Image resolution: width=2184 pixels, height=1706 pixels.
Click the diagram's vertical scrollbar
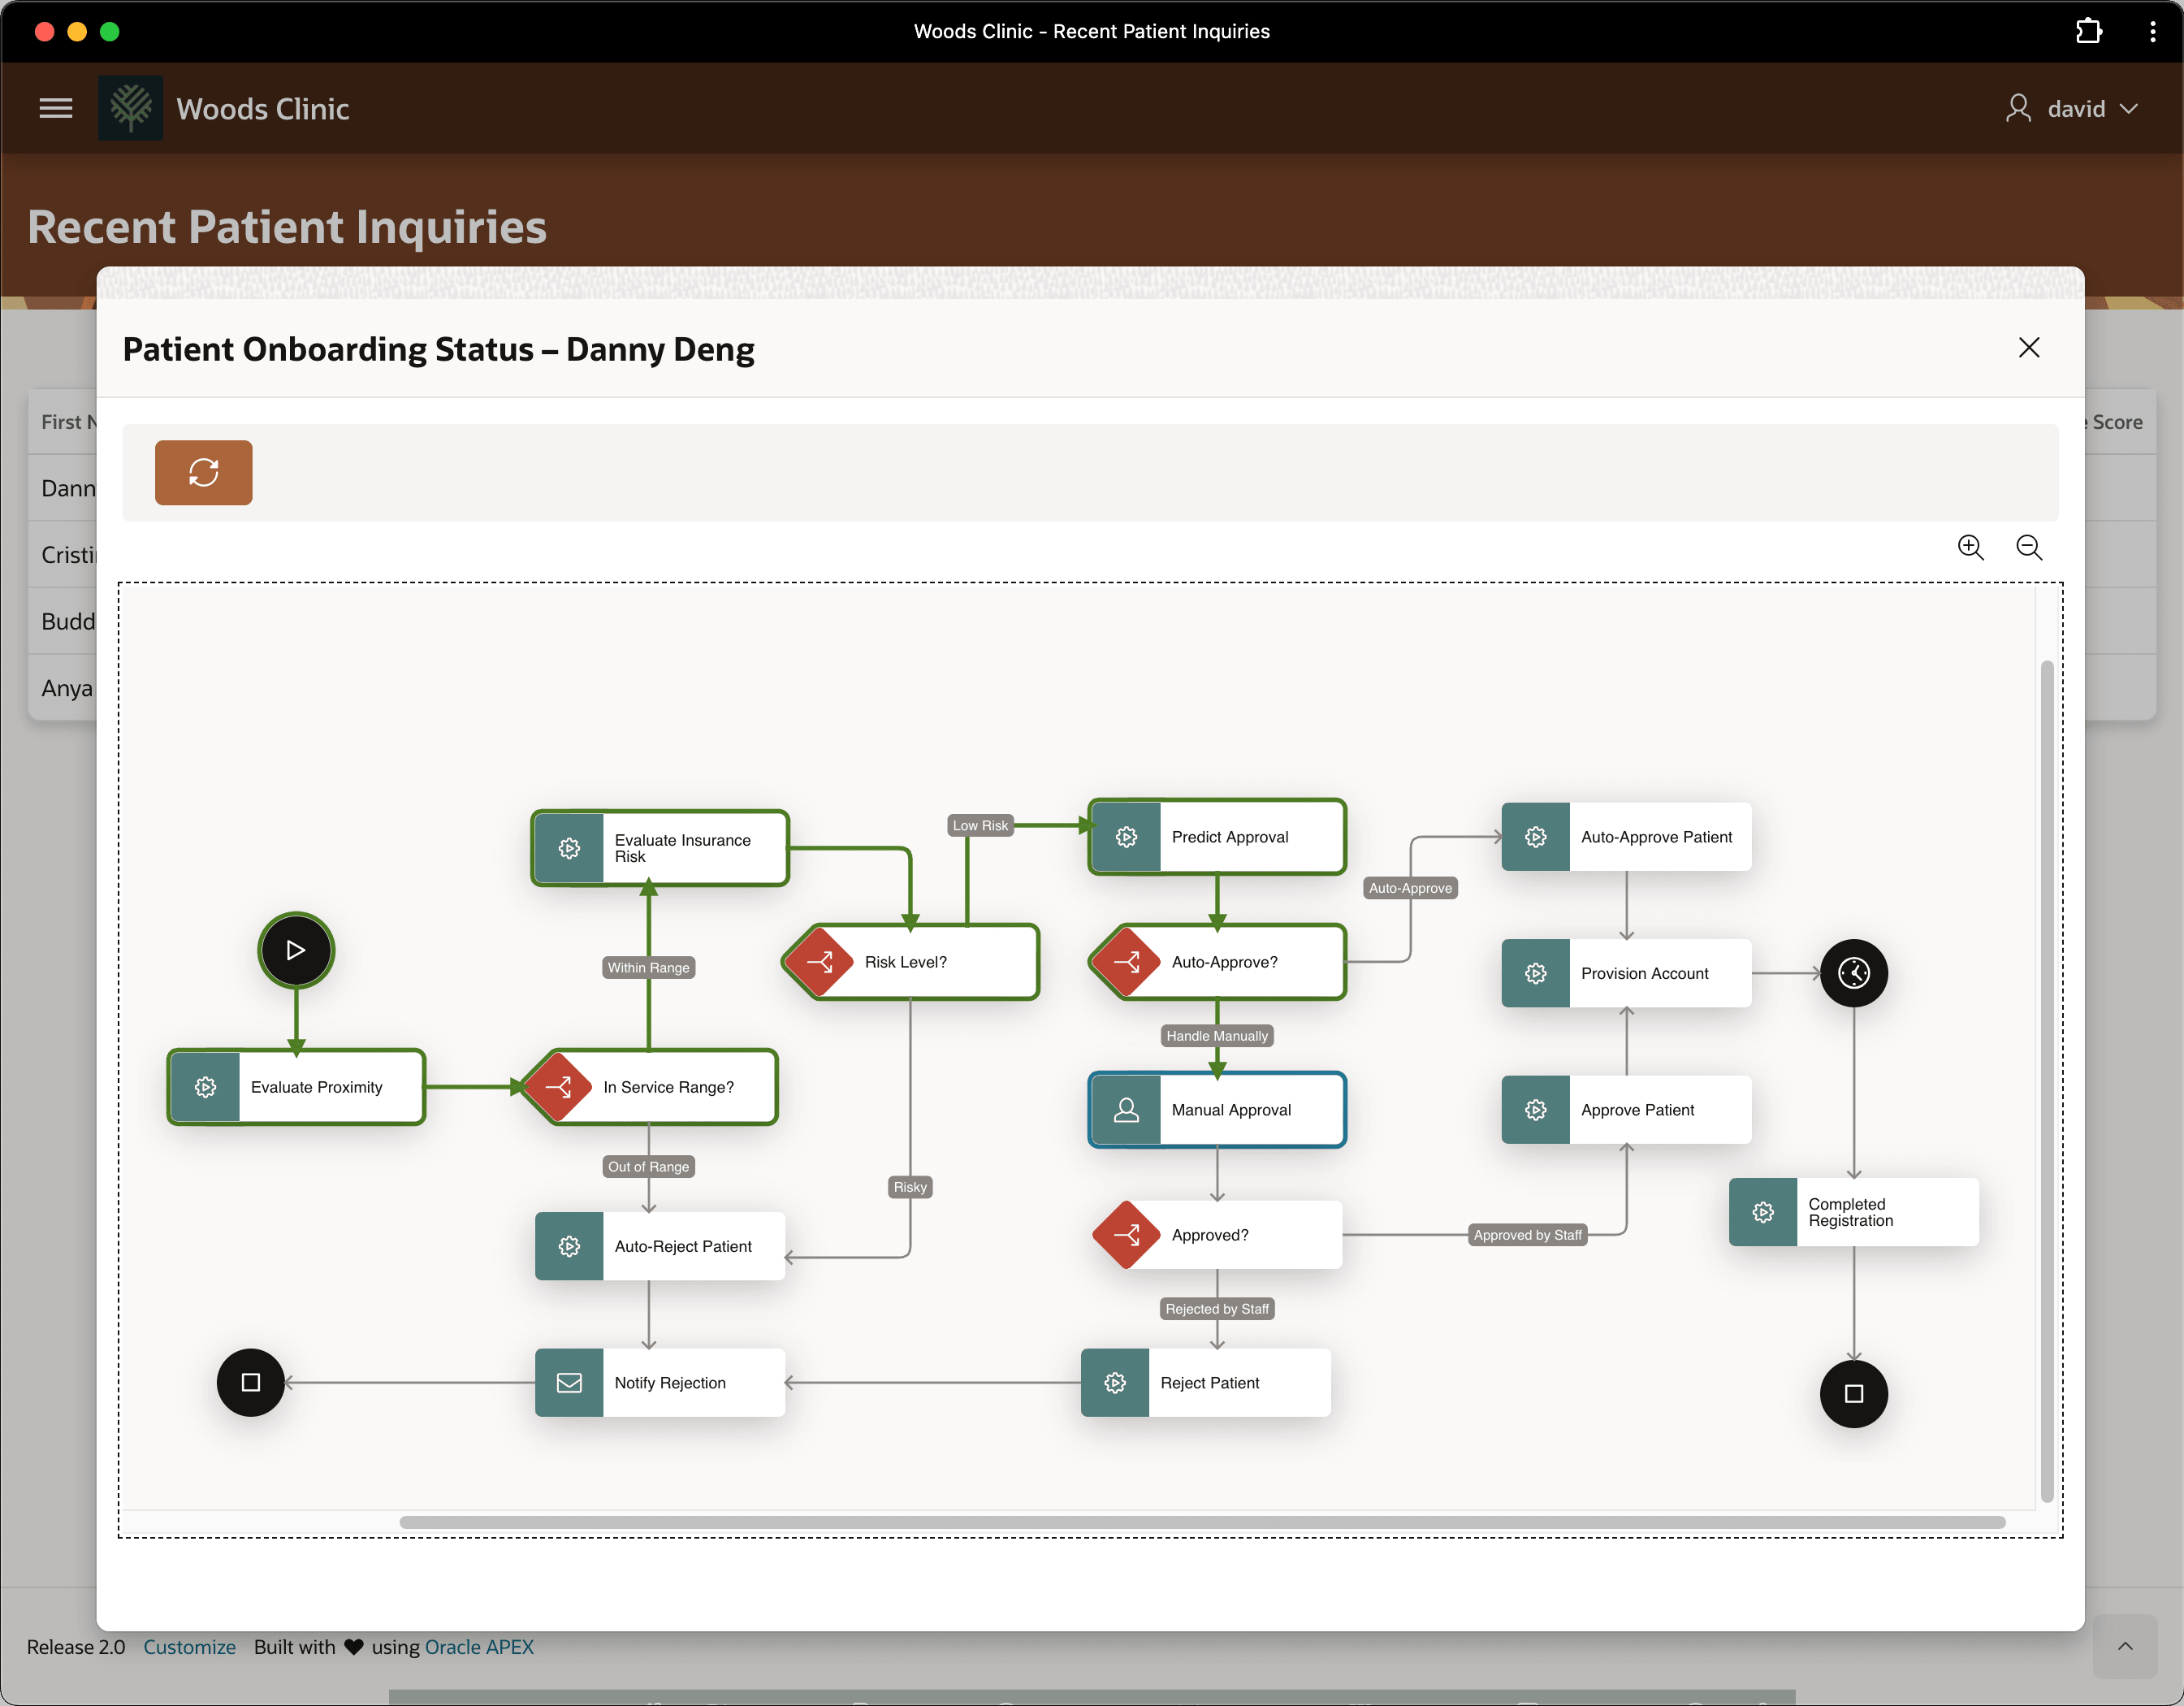pyautogui.click(x=2047, y=1081)
